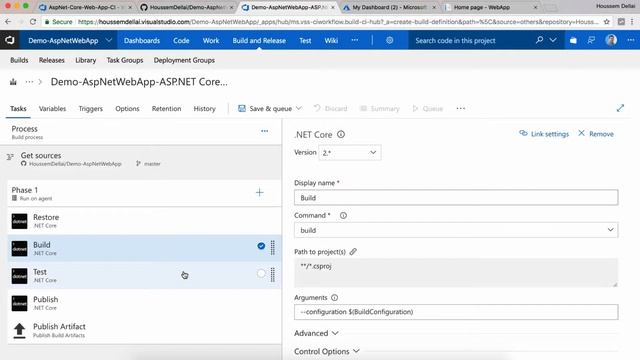Select the History tab
This screenshot has width=640, height=360.
tap(204, 109)
